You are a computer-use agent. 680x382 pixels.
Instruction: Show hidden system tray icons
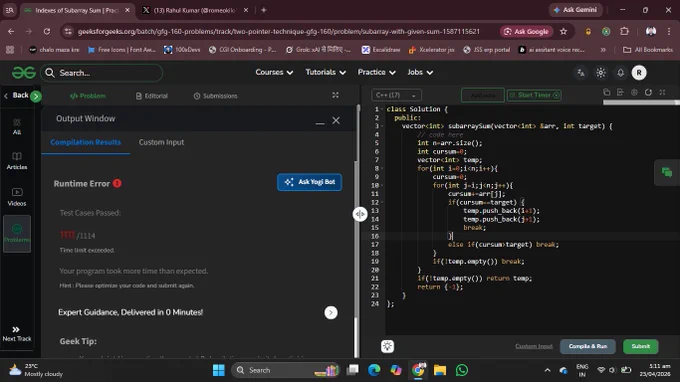(x=547, y=370)
